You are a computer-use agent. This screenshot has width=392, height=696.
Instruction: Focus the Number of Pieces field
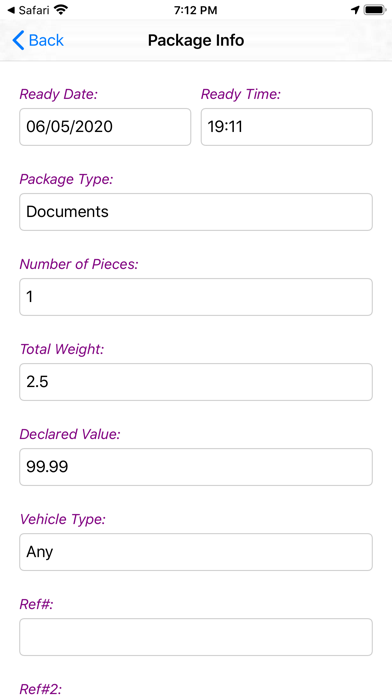point(196,297)
